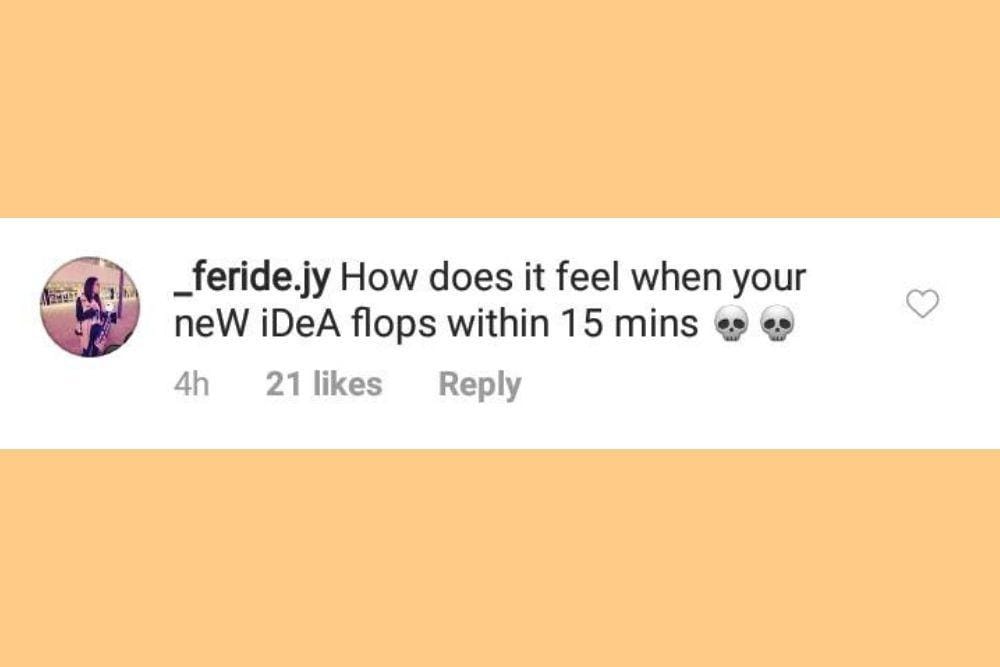
Task: Click the second skull emoji
Action: click(776, 325)
